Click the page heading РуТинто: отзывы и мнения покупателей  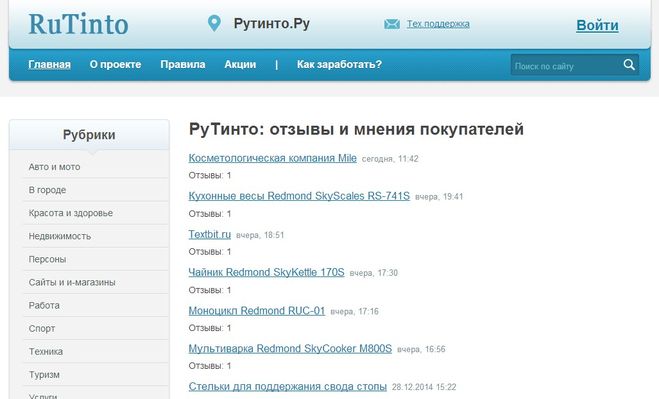[x=356, y=129]
